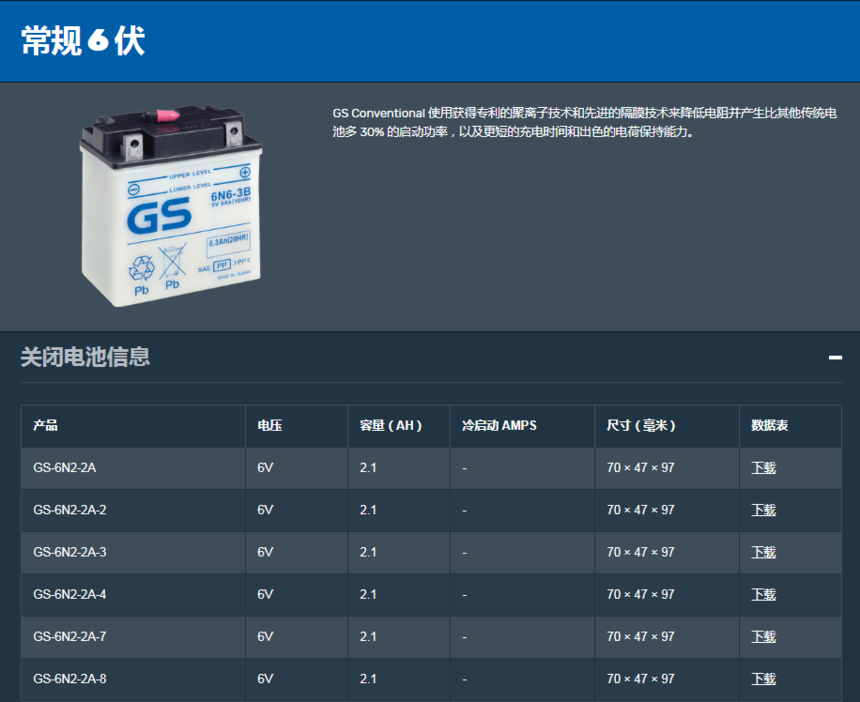Click the GS Conventional description paragraph

point(585,122)
